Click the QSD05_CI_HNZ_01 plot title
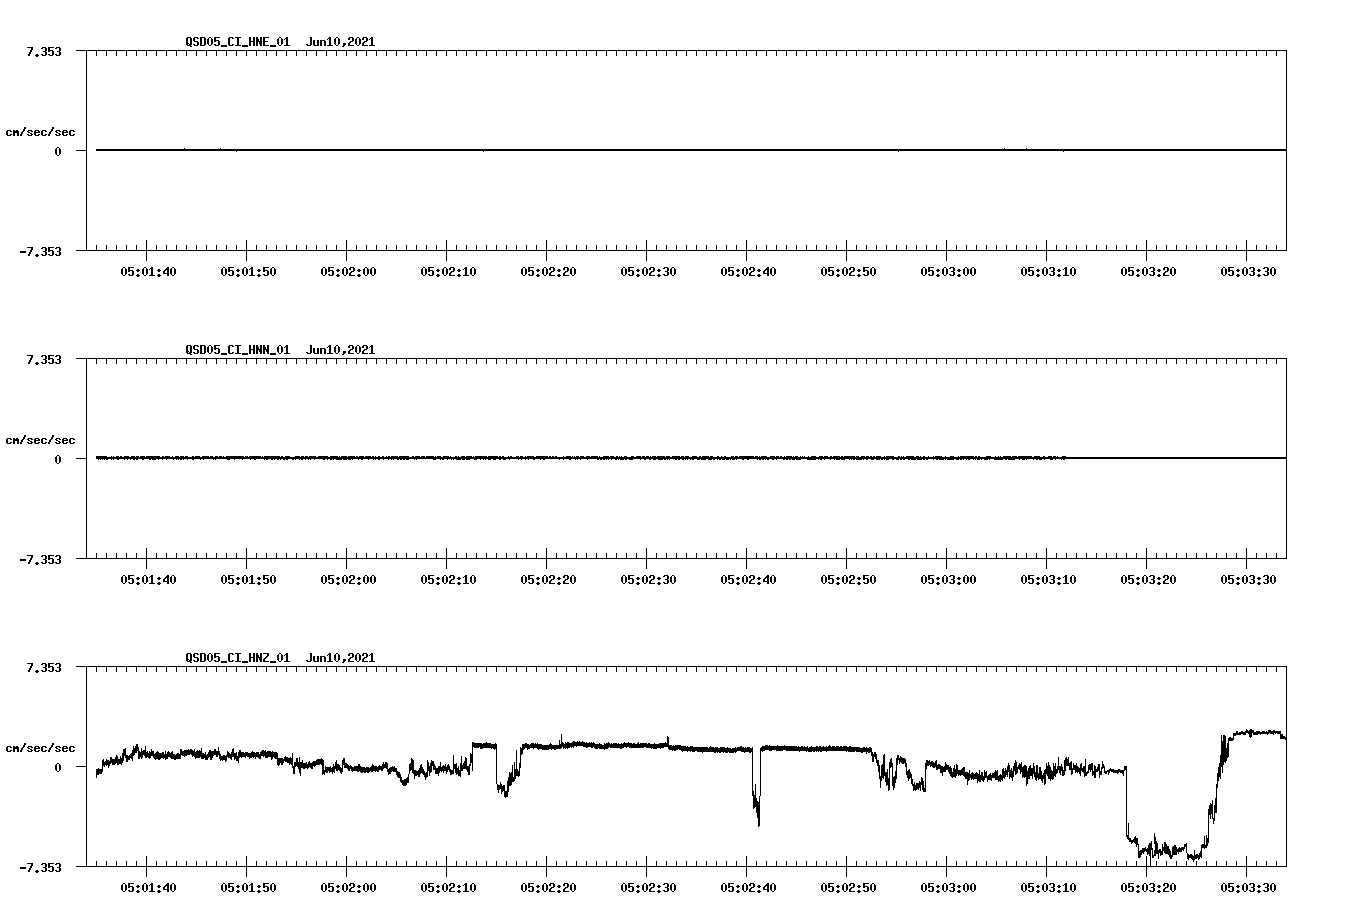This screenshot has width=1358, height=924. [x=280, y=657]
